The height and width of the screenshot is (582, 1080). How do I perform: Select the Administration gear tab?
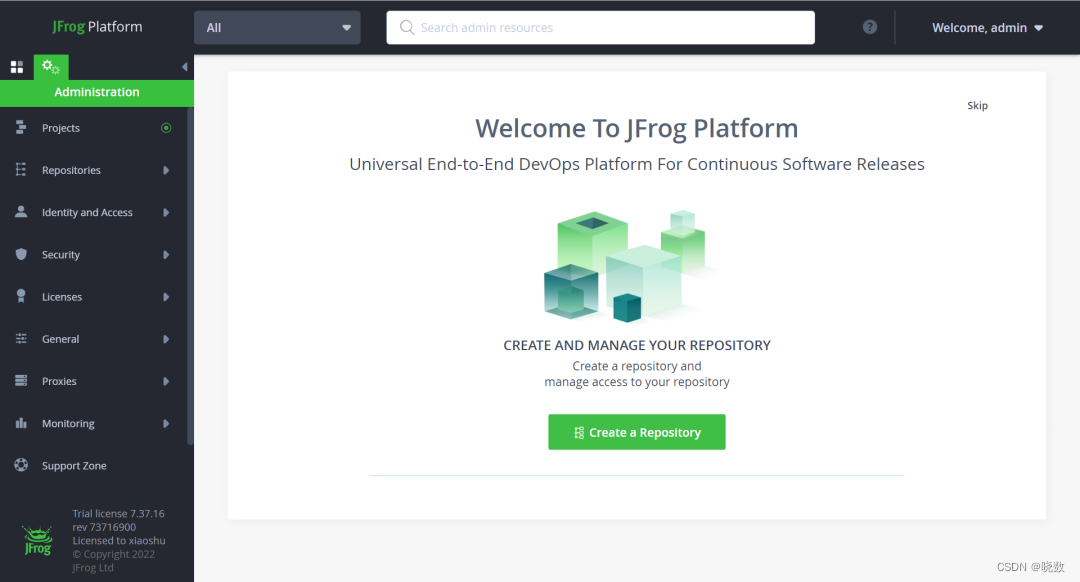point(49,66)
